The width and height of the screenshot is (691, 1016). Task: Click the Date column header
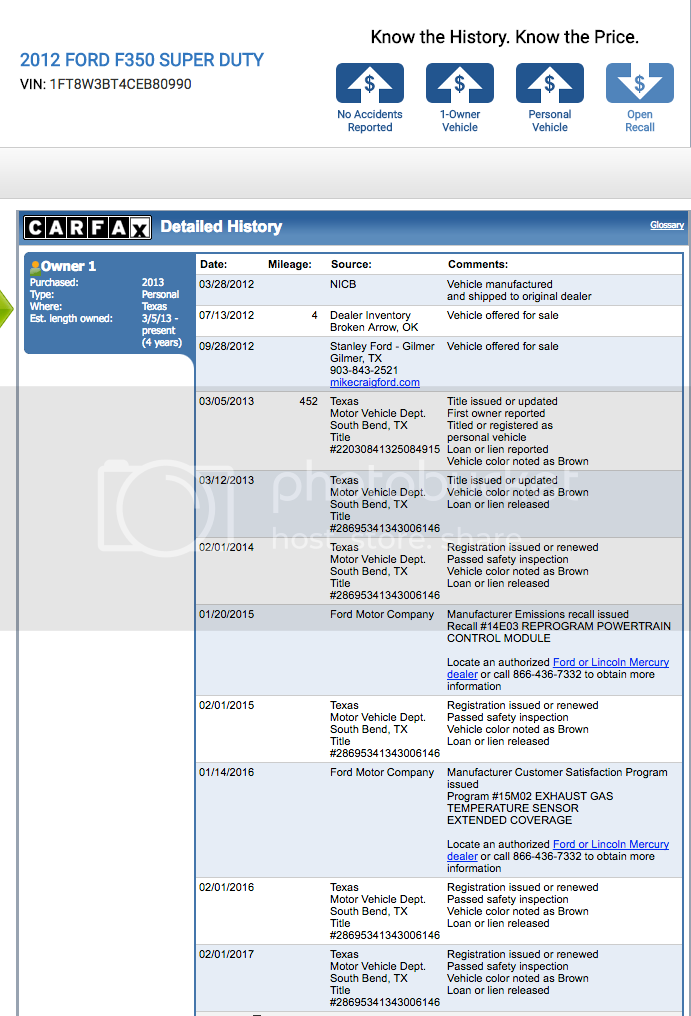[x=213, y=264]
